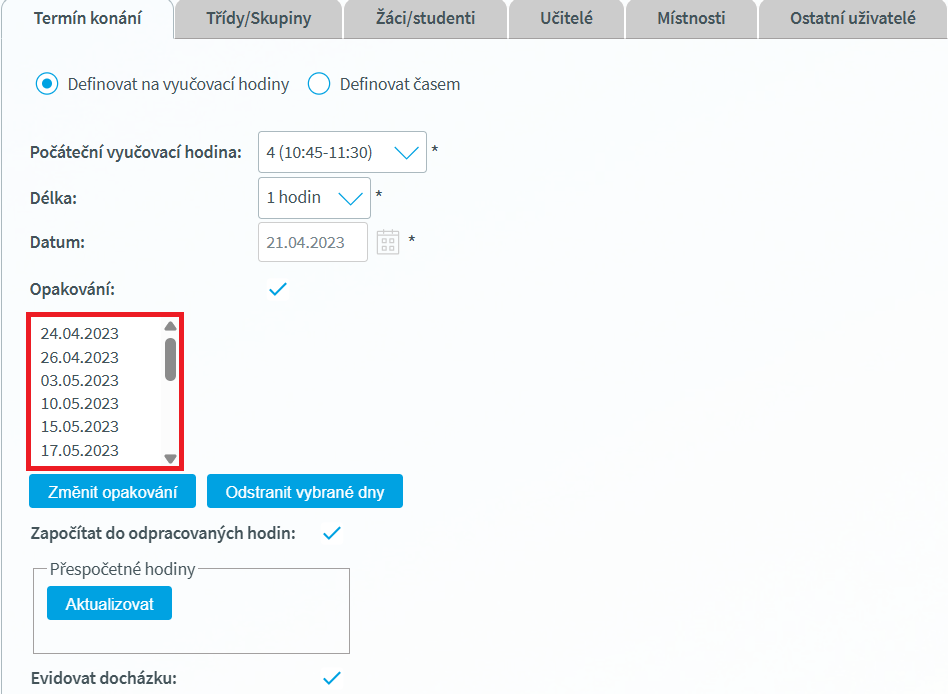Disable 'Evidovat docházku' checkmark
This screenshot has height=694, width=948.
[332, 678]
